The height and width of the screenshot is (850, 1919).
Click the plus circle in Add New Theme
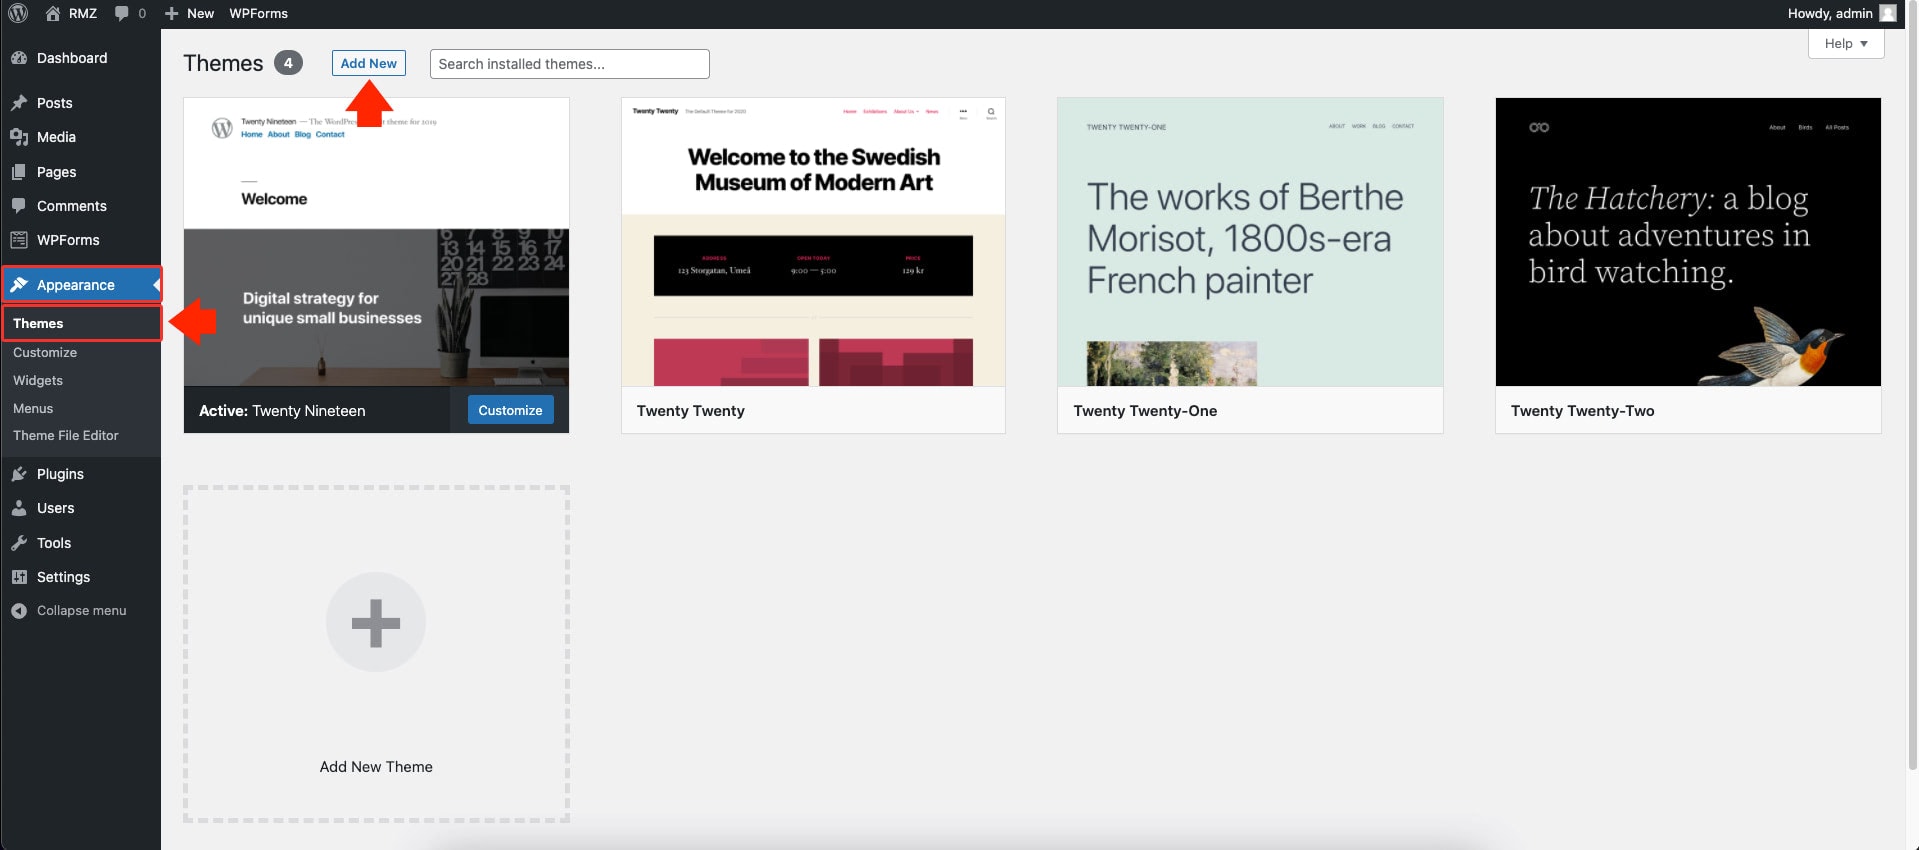376,622
